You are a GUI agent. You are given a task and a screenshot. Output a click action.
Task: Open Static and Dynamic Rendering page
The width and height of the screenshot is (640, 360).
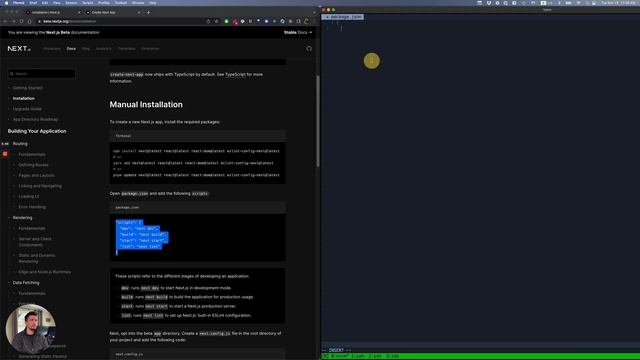click(37, 258)
